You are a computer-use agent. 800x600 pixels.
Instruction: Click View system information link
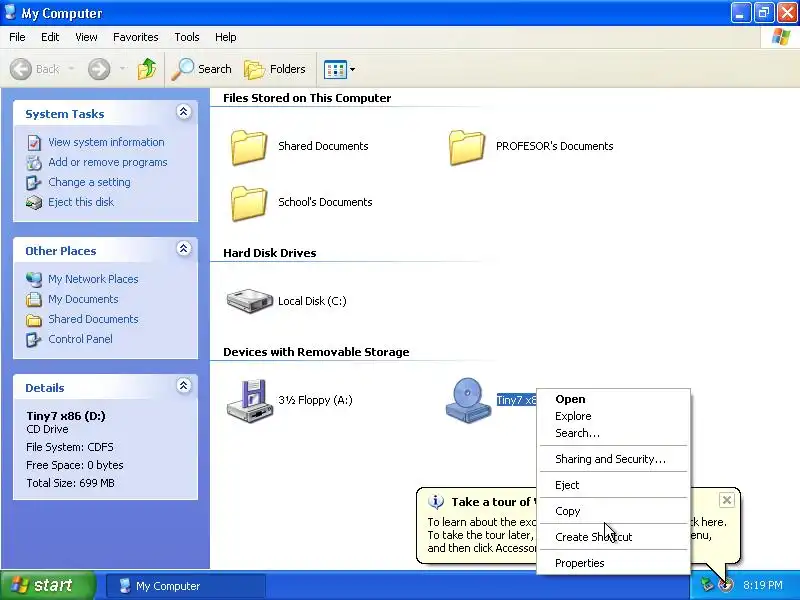[106, 142]
